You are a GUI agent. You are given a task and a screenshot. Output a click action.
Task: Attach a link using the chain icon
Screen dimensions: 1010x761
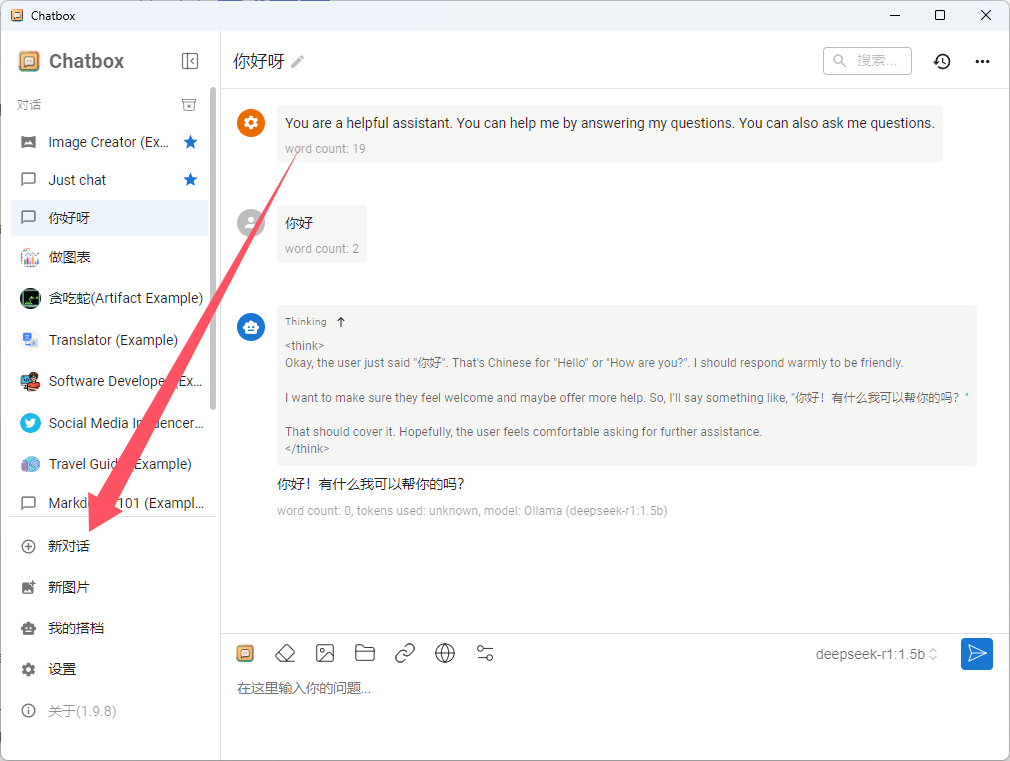coord(405,653)
